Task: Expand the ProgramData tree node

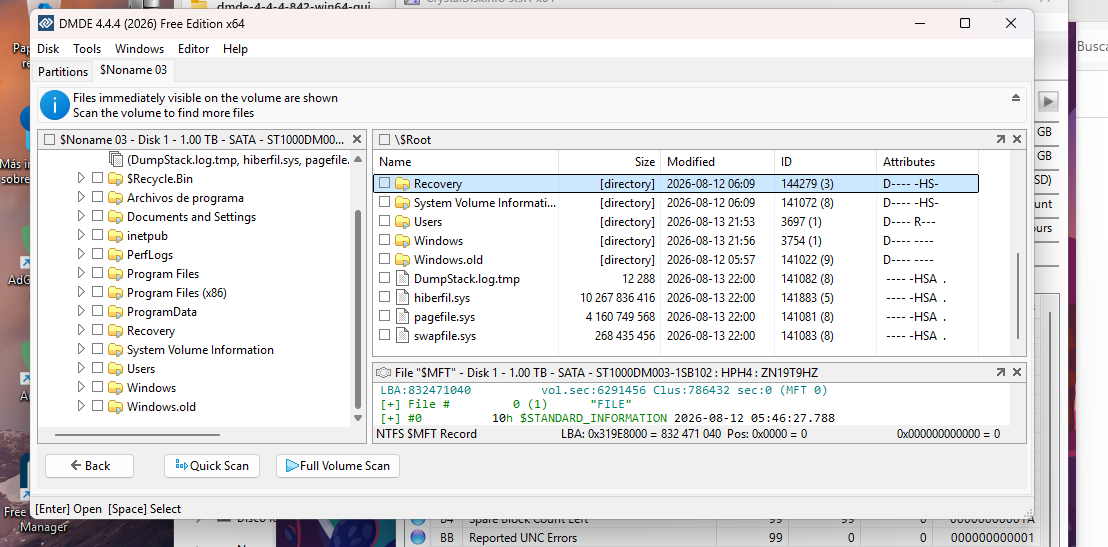Action: pyautogui.click(x=81, y=312)
